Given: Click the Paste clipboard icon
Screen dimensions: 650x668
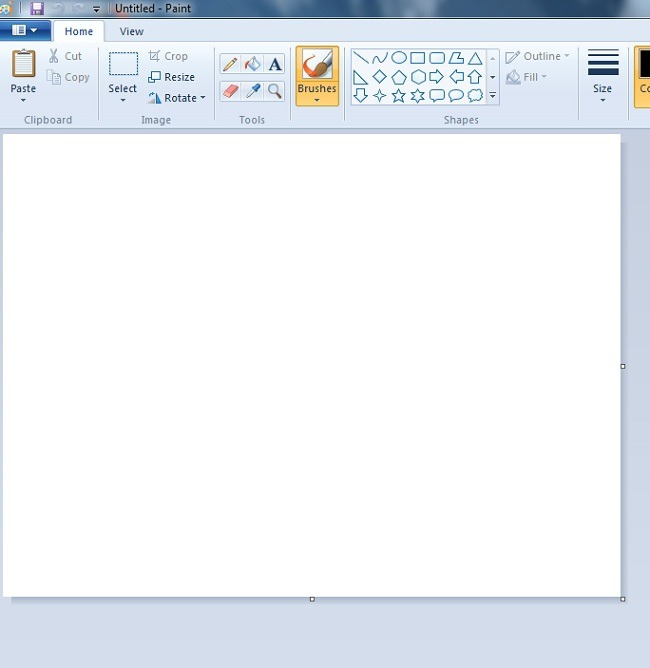Looking at the screenshot, I should click(x=23, y=63).
